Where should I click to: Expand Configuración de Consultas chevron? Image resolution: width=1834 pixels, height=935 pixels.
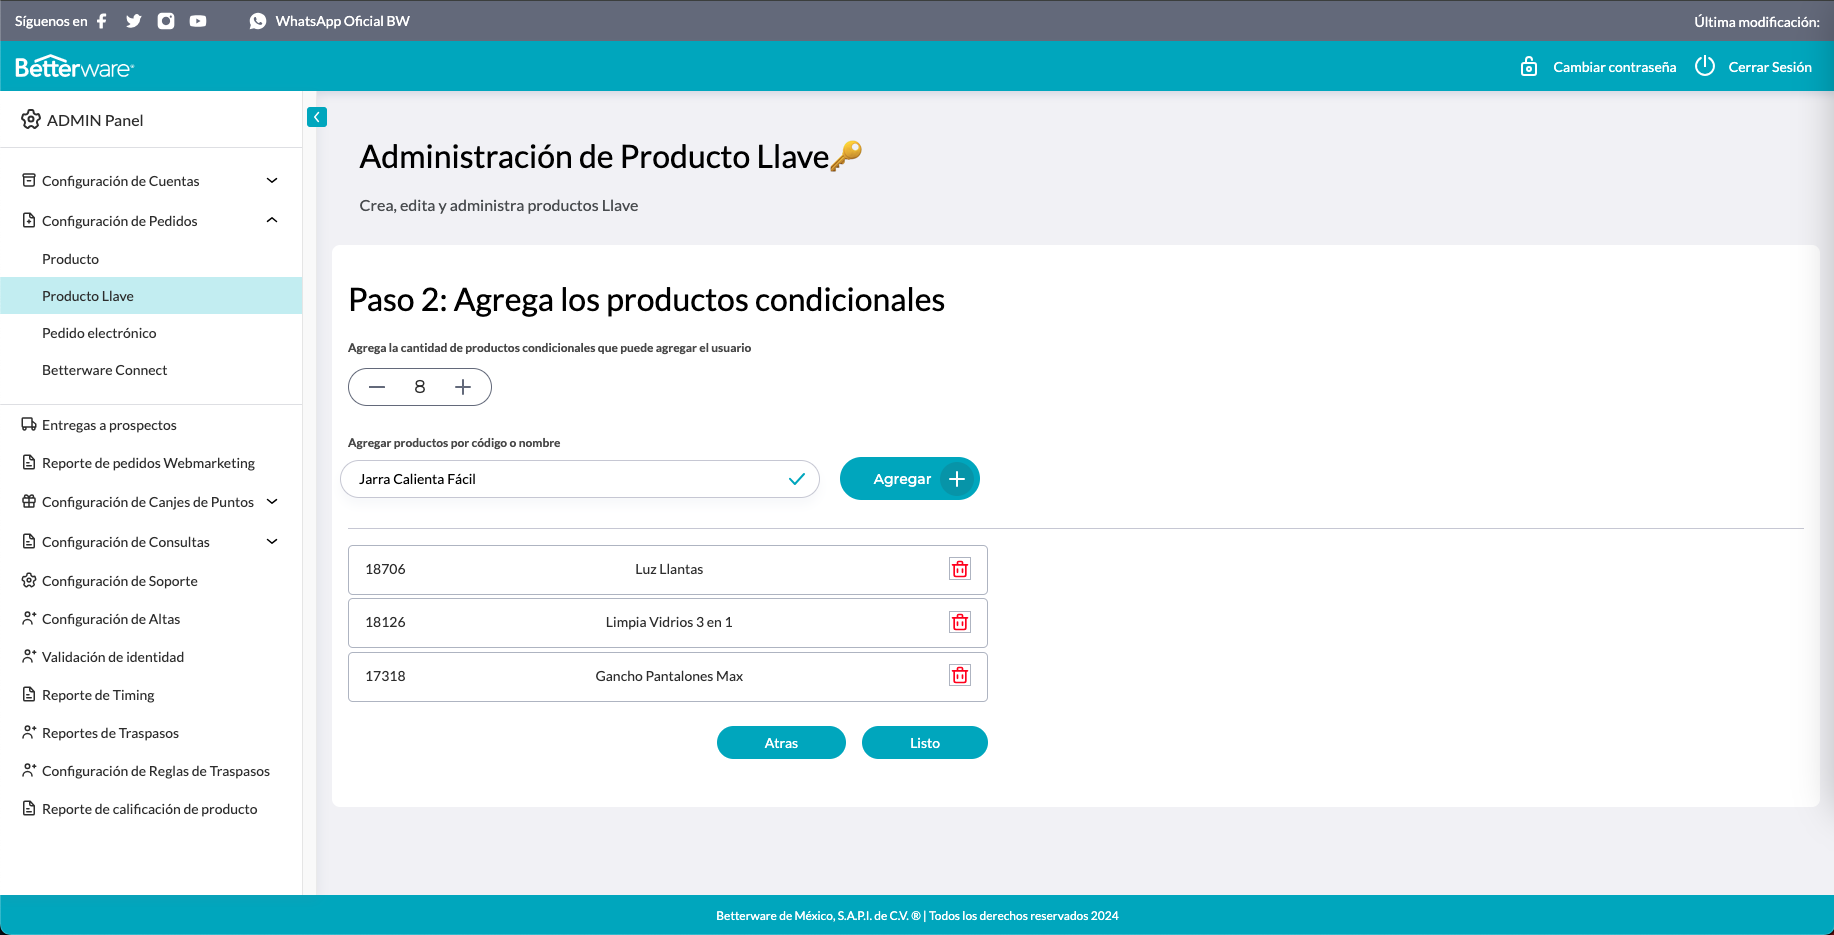click(272, 542)
